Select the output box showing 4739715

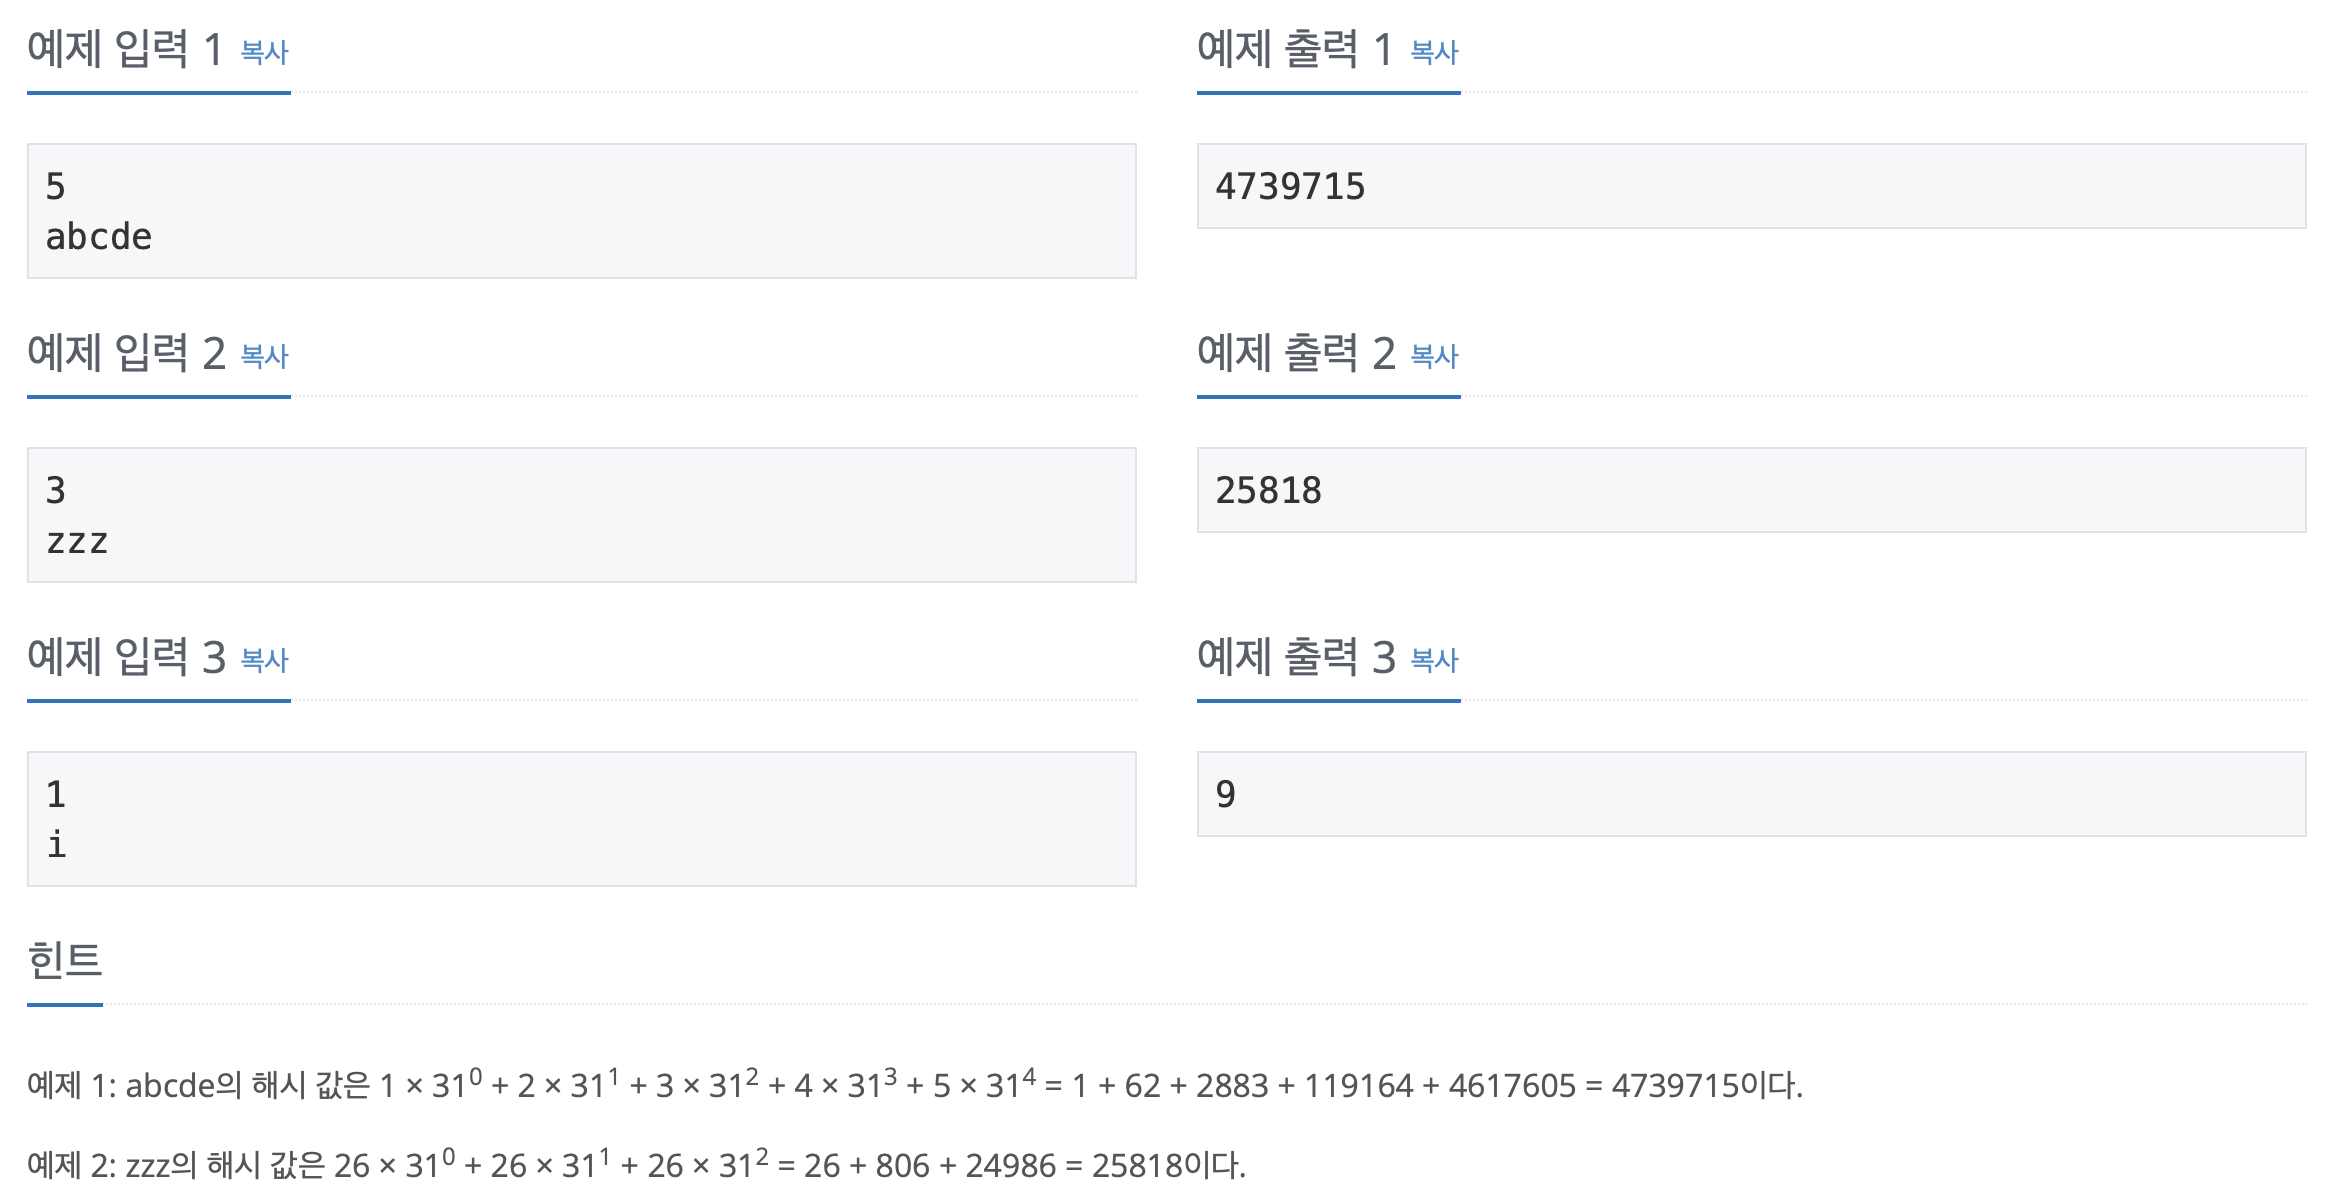coord(1760,186)
